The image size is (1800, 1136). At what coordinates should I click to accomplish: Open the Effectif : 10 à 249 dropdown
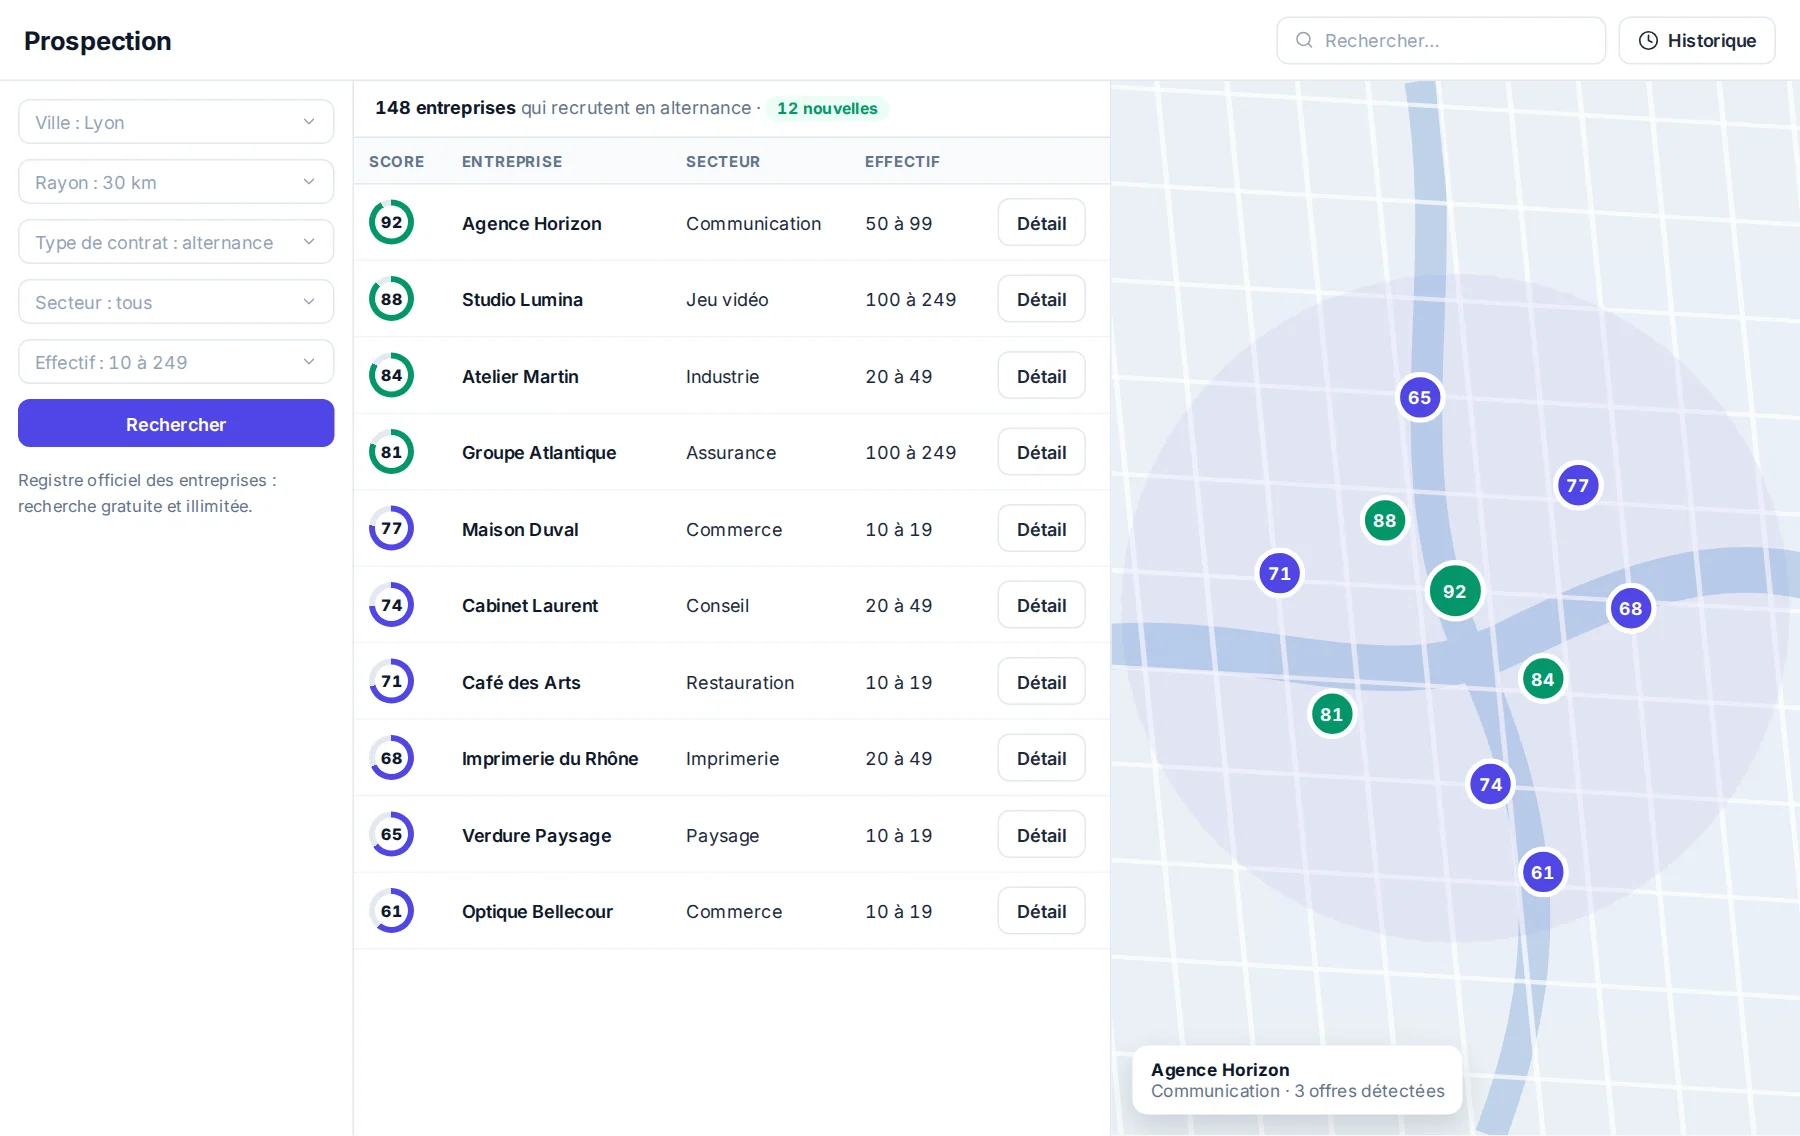tap(176, 362)
